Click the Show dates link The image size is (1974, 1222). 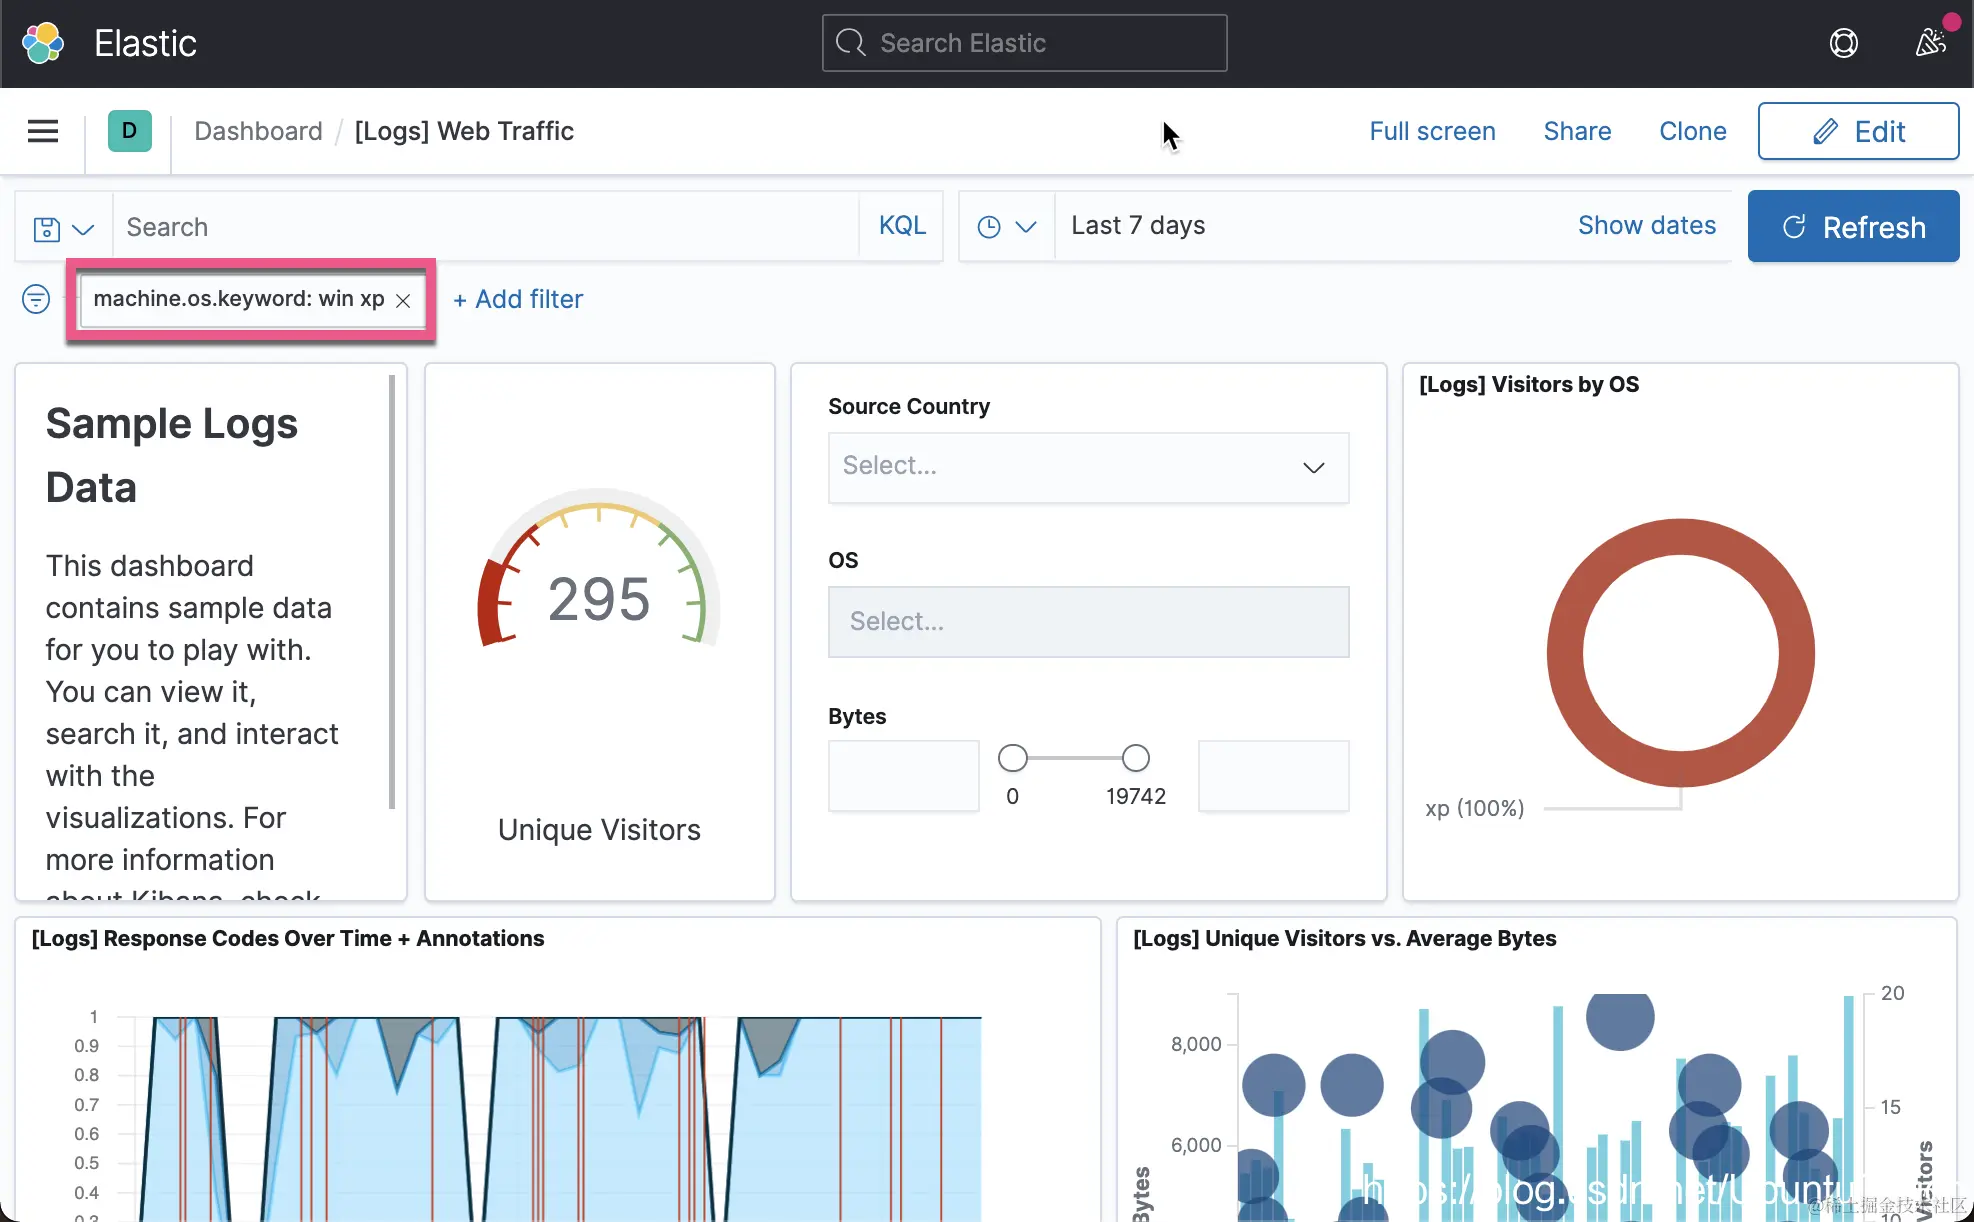[1646, 226]
